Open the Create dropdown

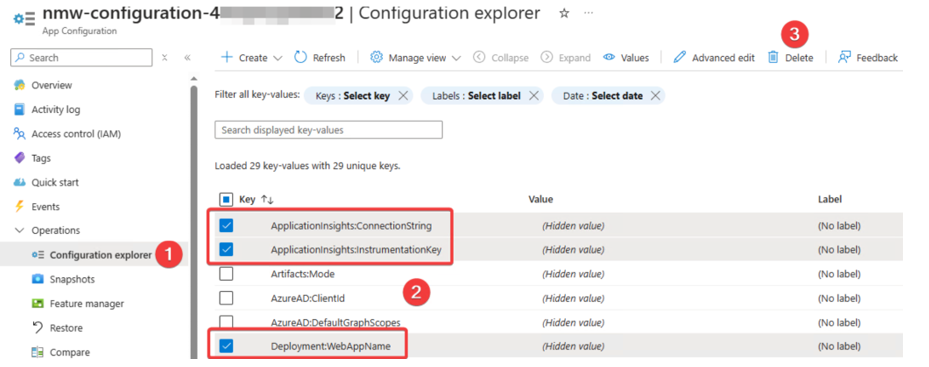(252, 58)
